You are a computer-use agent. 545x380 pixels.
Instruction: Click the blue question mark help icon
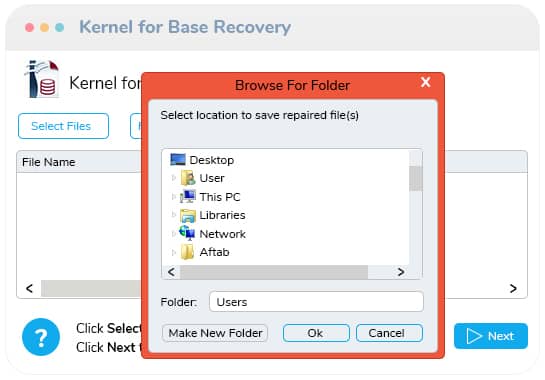coord(41,337)
